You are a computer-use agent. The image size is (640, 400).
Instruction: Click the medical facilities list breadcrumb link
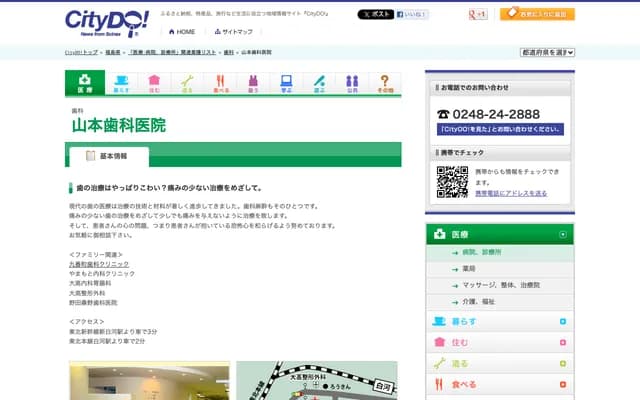(172, 52)
